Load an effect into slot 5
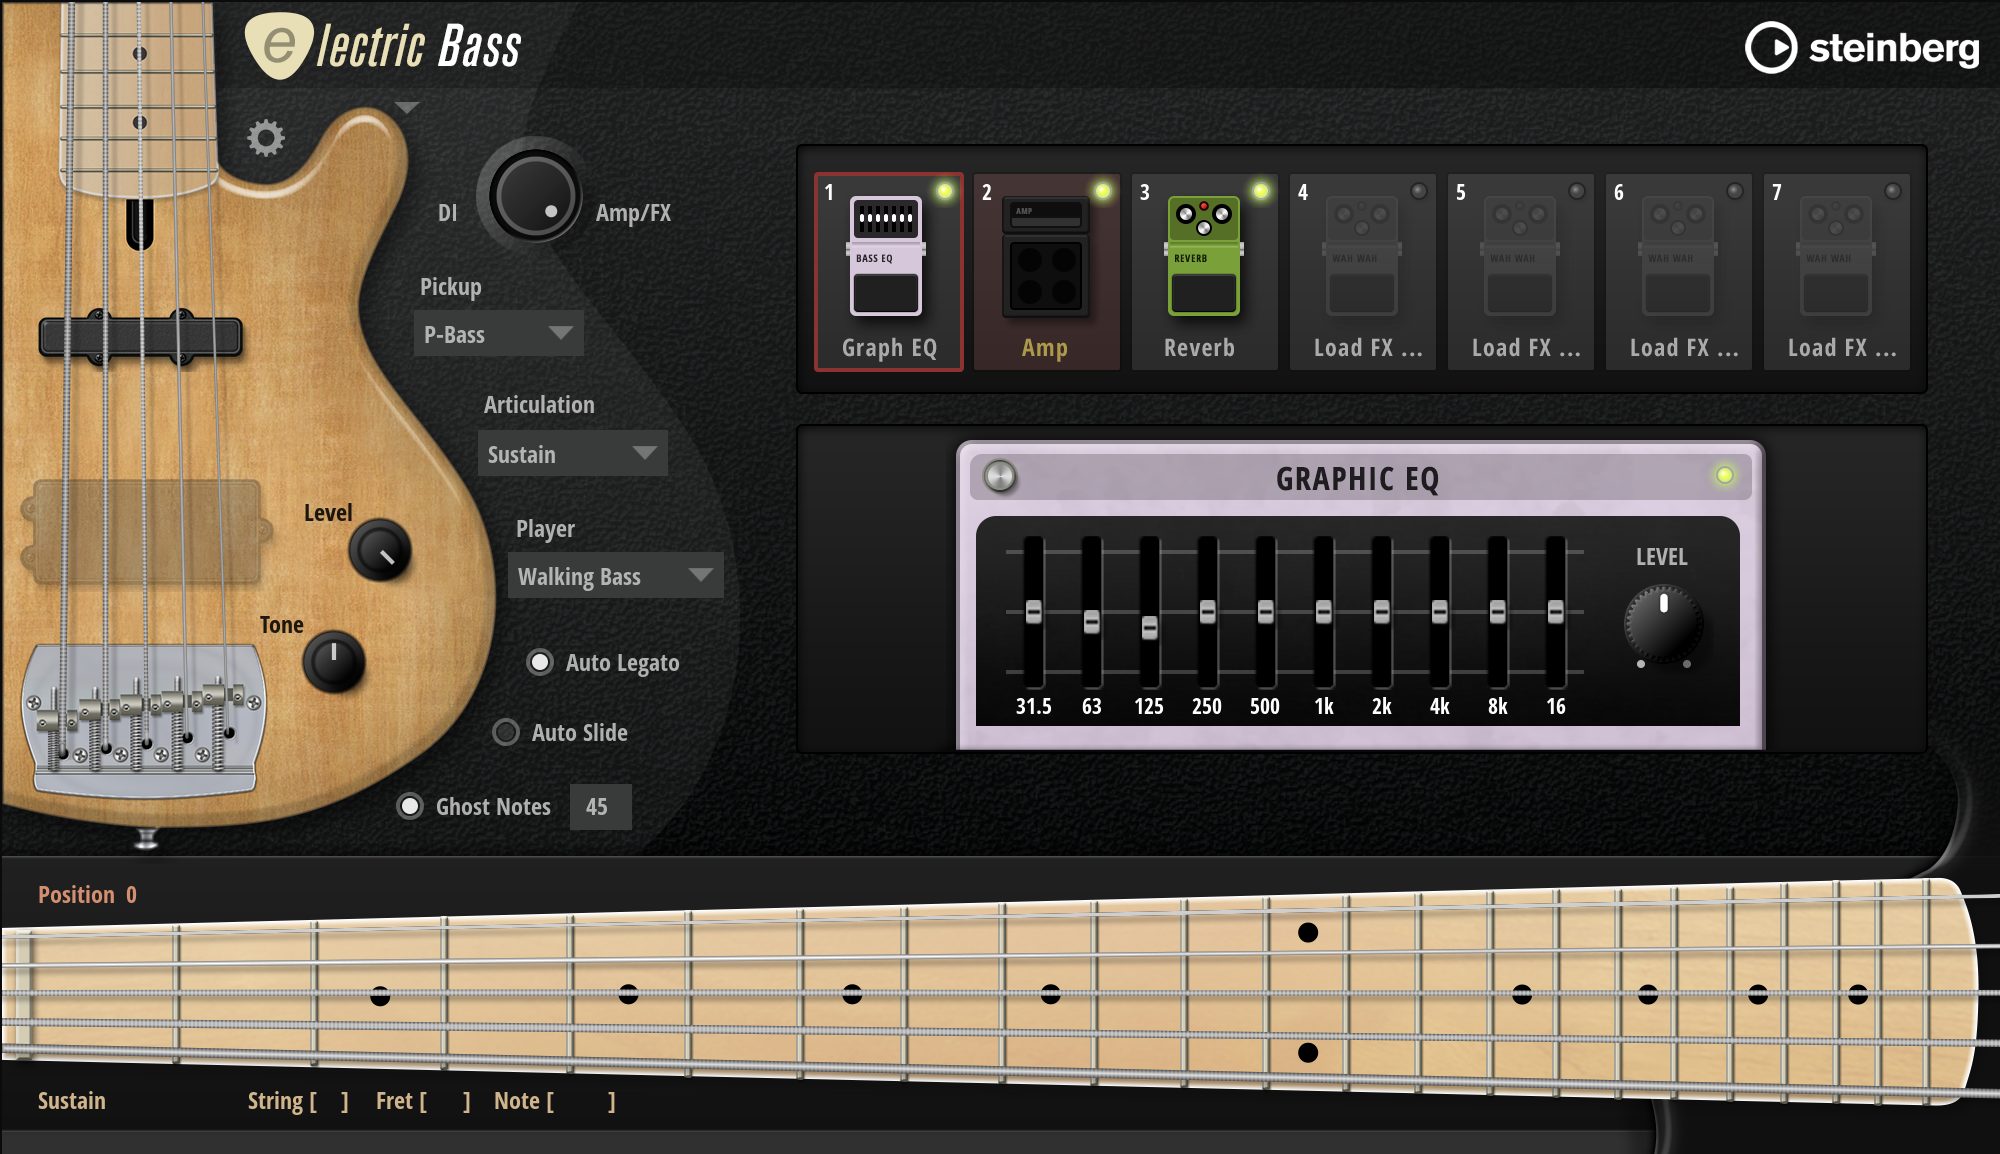This screenshot has height=1154, width=2000. click(x=1520, y=272)
